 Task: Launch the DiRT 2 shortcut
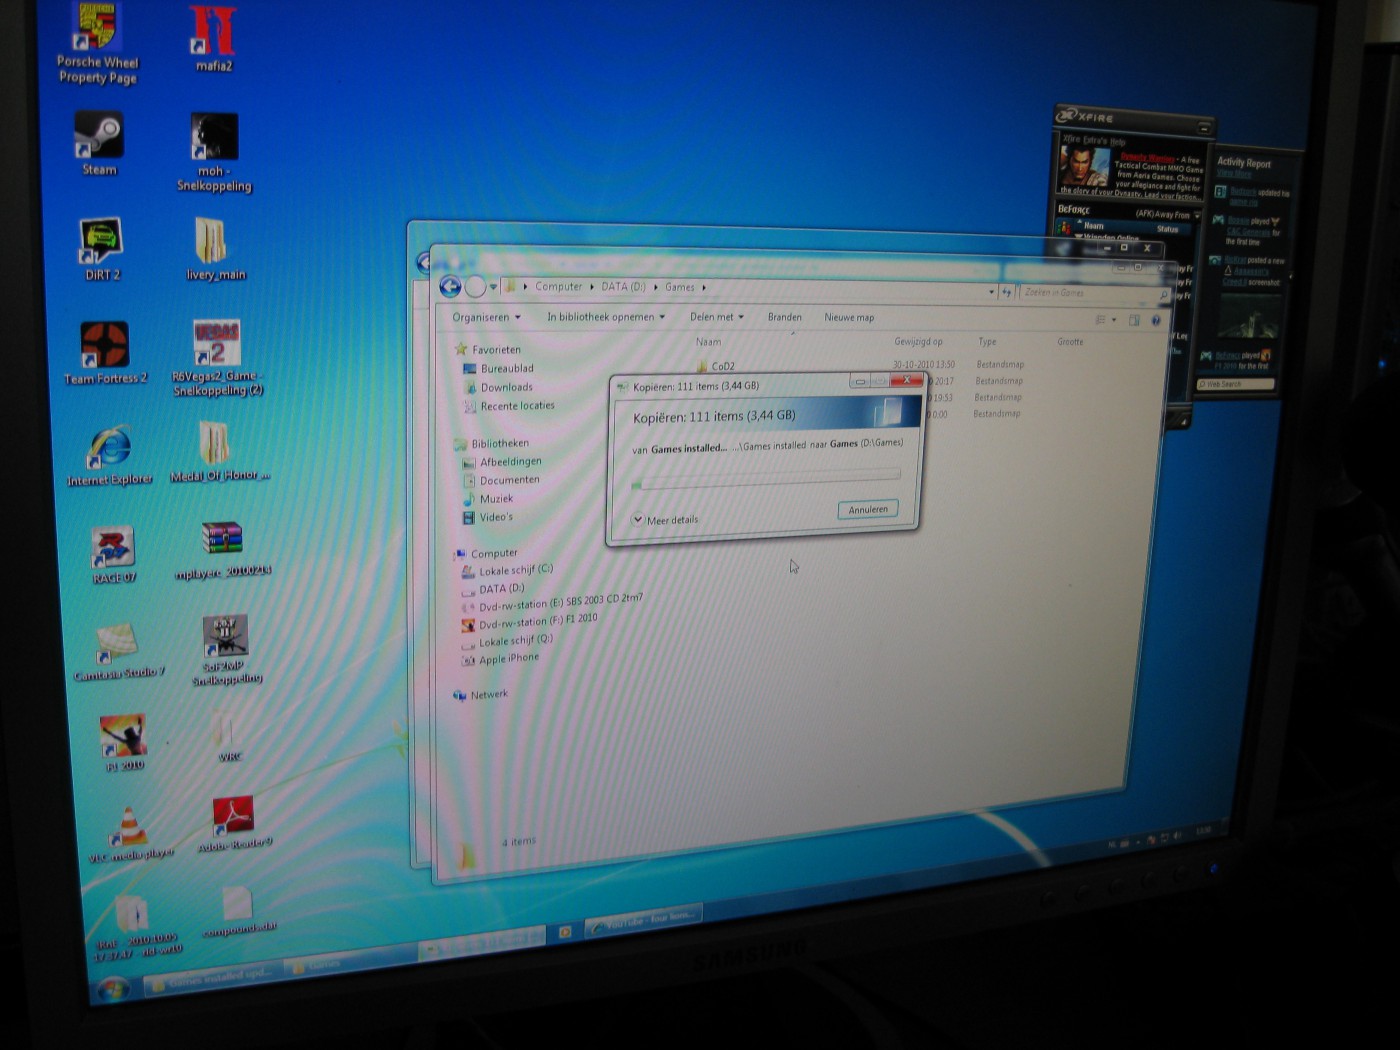click(101, 248)
